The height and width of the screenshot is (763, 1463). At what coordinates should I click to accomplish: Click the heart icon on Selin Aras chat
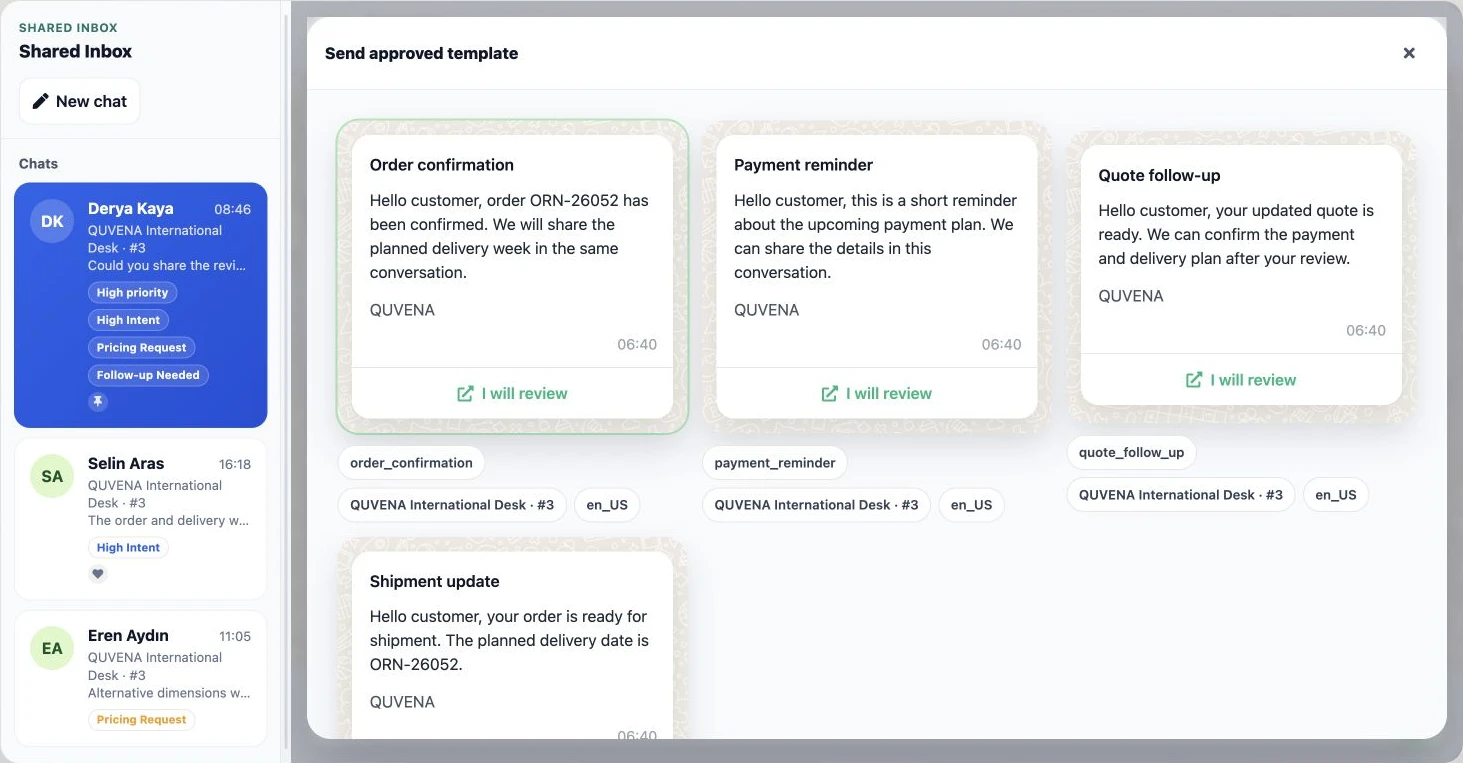tap(98, 574)
